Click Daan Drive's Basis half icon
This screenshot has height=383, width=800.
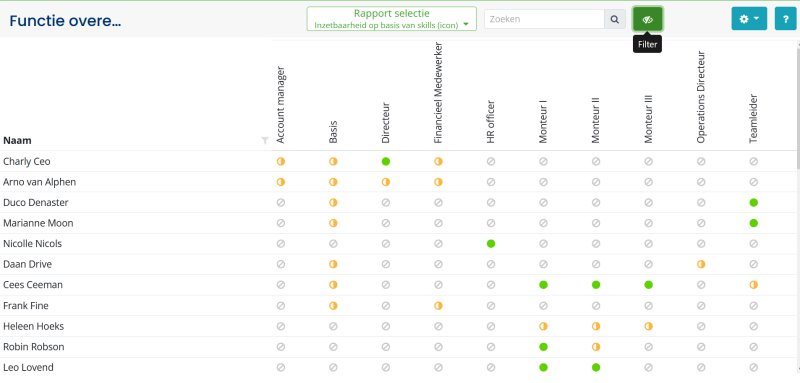click(333, 264)
